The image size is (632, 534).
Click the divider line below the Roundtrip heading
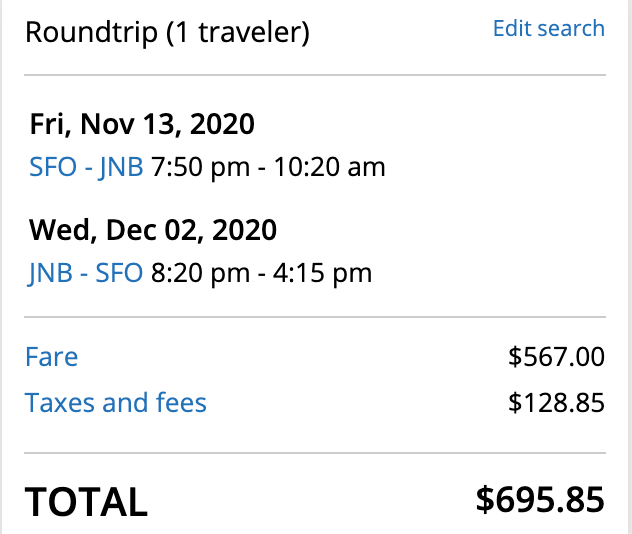[x=315, y=75]
